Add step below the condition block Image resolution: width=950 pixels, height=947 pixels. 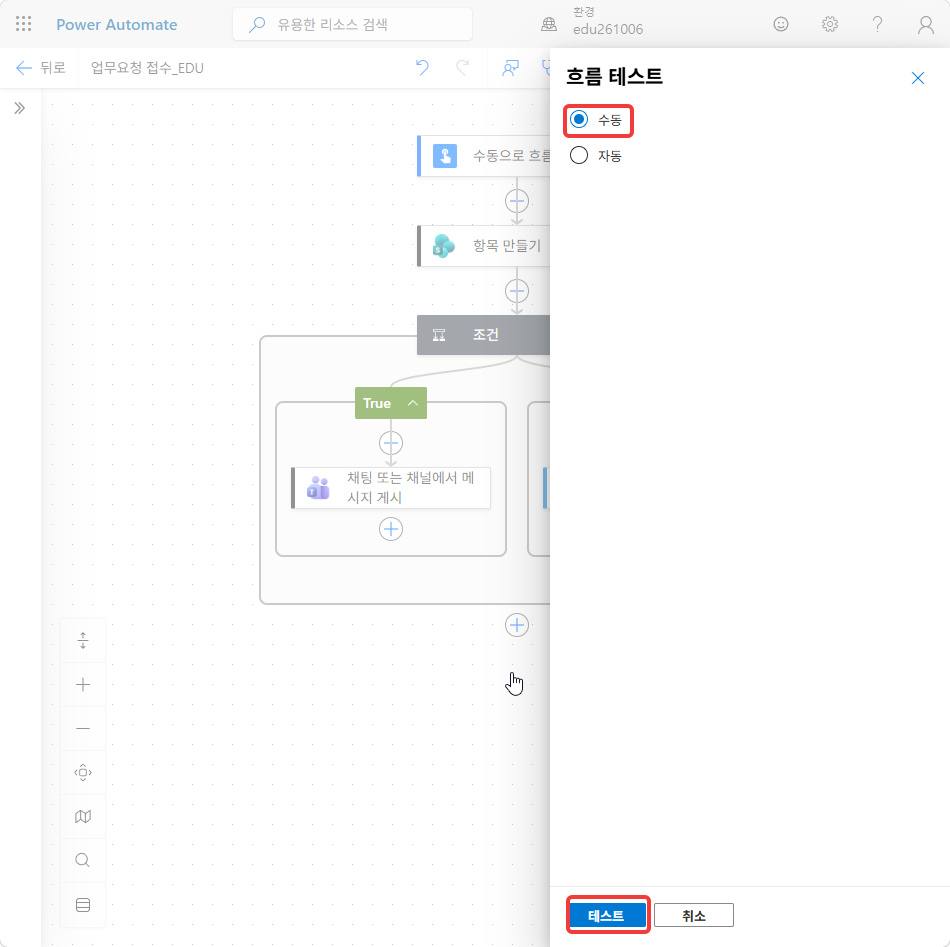point(517,625)
